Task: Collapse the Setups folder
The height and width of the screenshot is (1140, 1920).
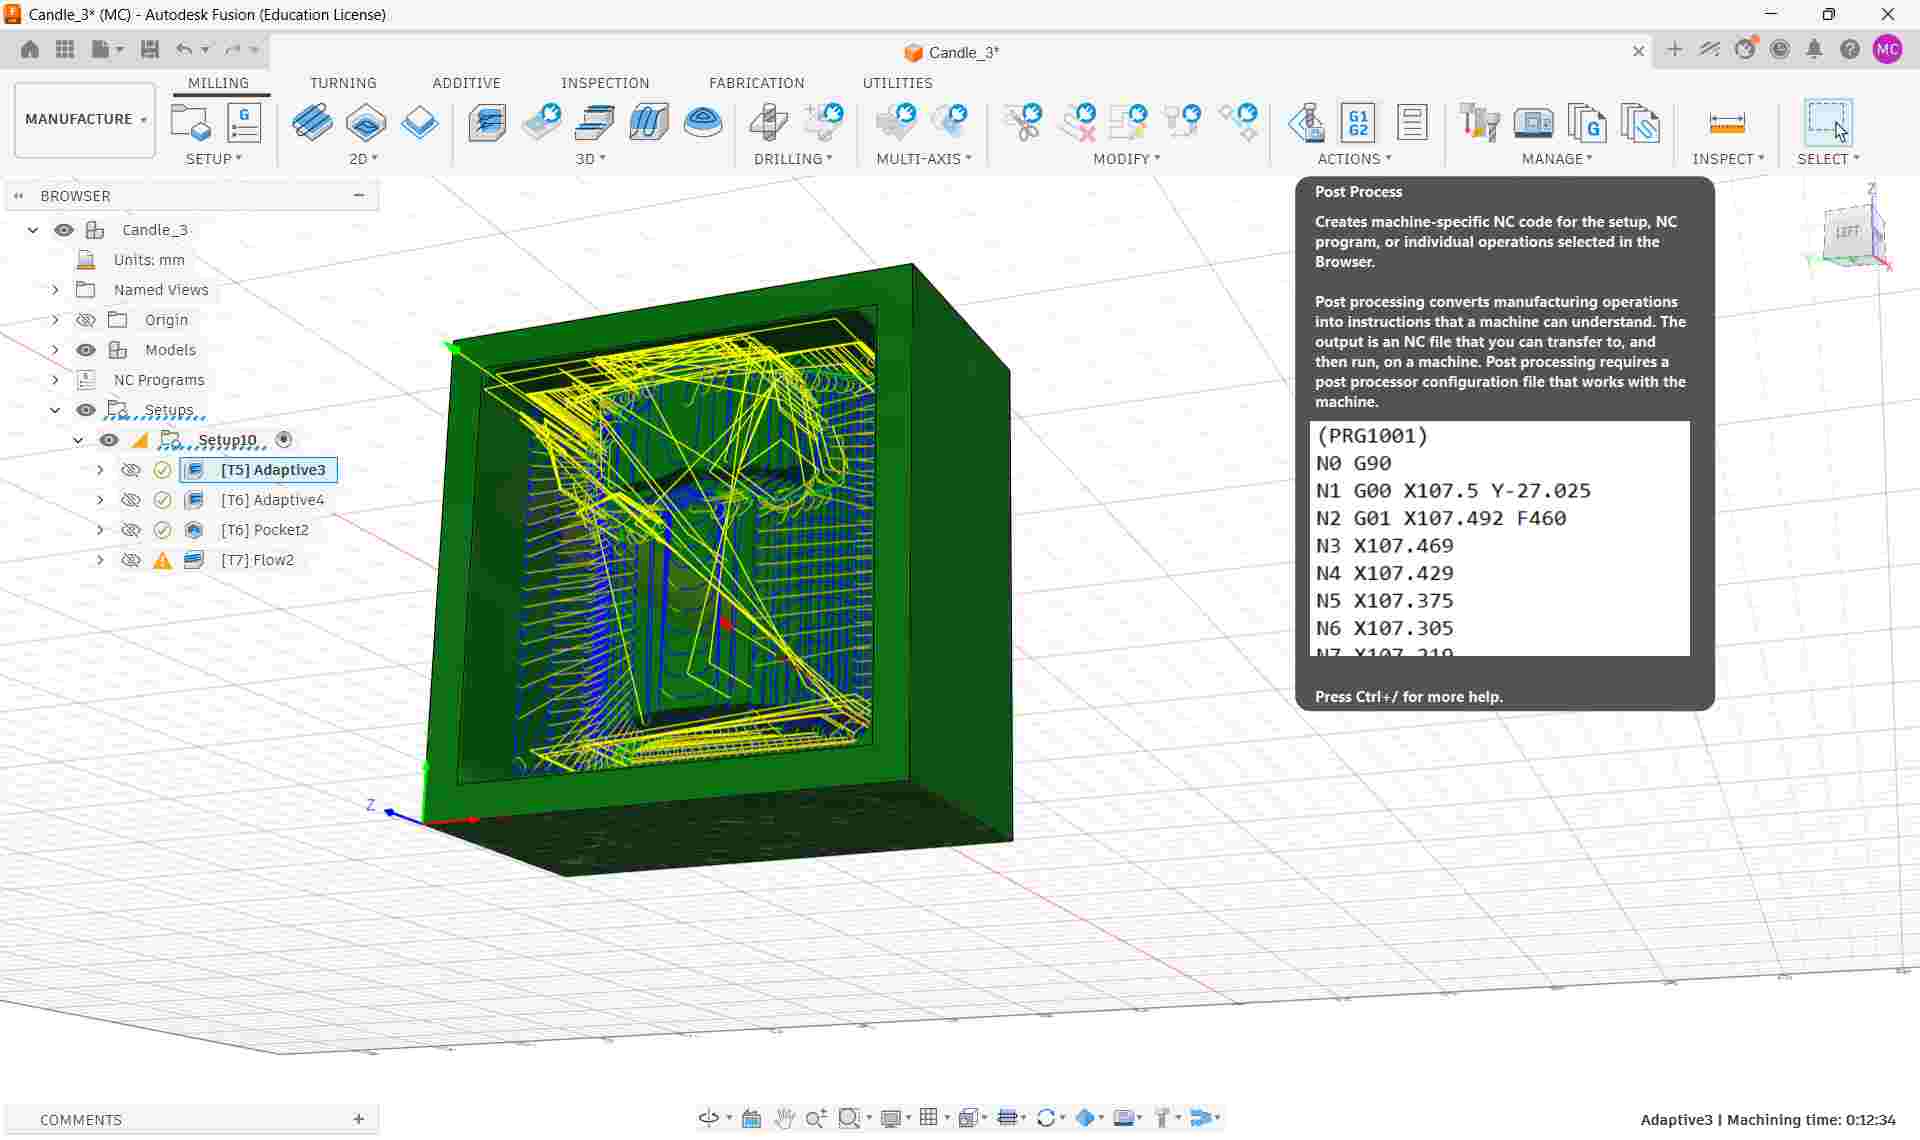Action: (x=56, y=410)
